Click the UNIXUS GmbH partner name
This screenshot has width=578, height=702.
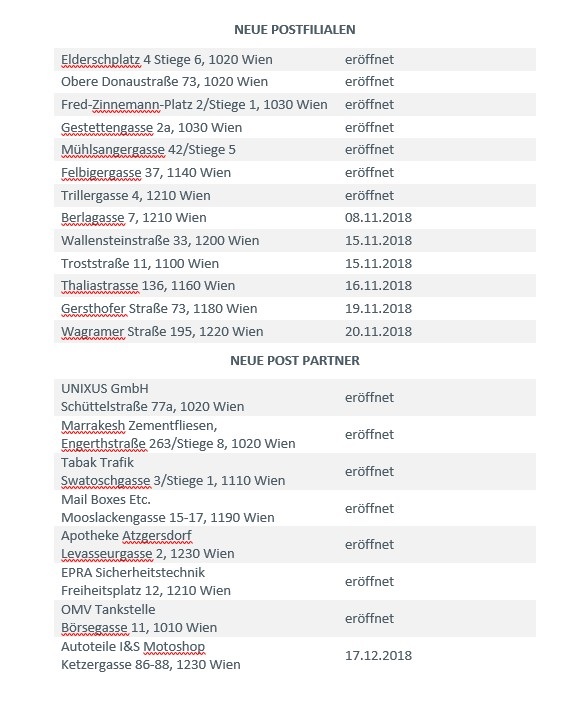105,388
